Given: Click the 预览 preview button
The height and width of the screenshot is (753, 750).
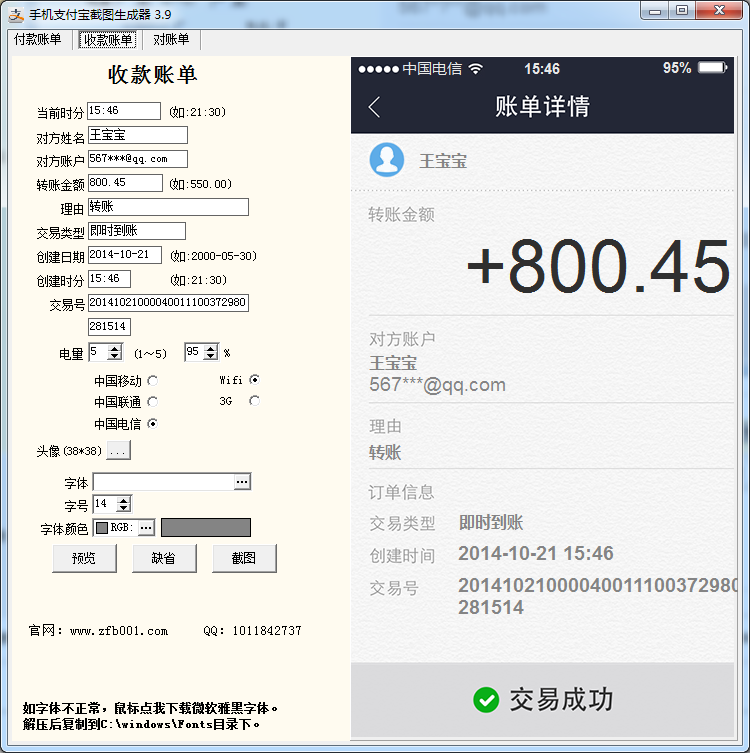Looking at the screenshot, I should (84, 558).
